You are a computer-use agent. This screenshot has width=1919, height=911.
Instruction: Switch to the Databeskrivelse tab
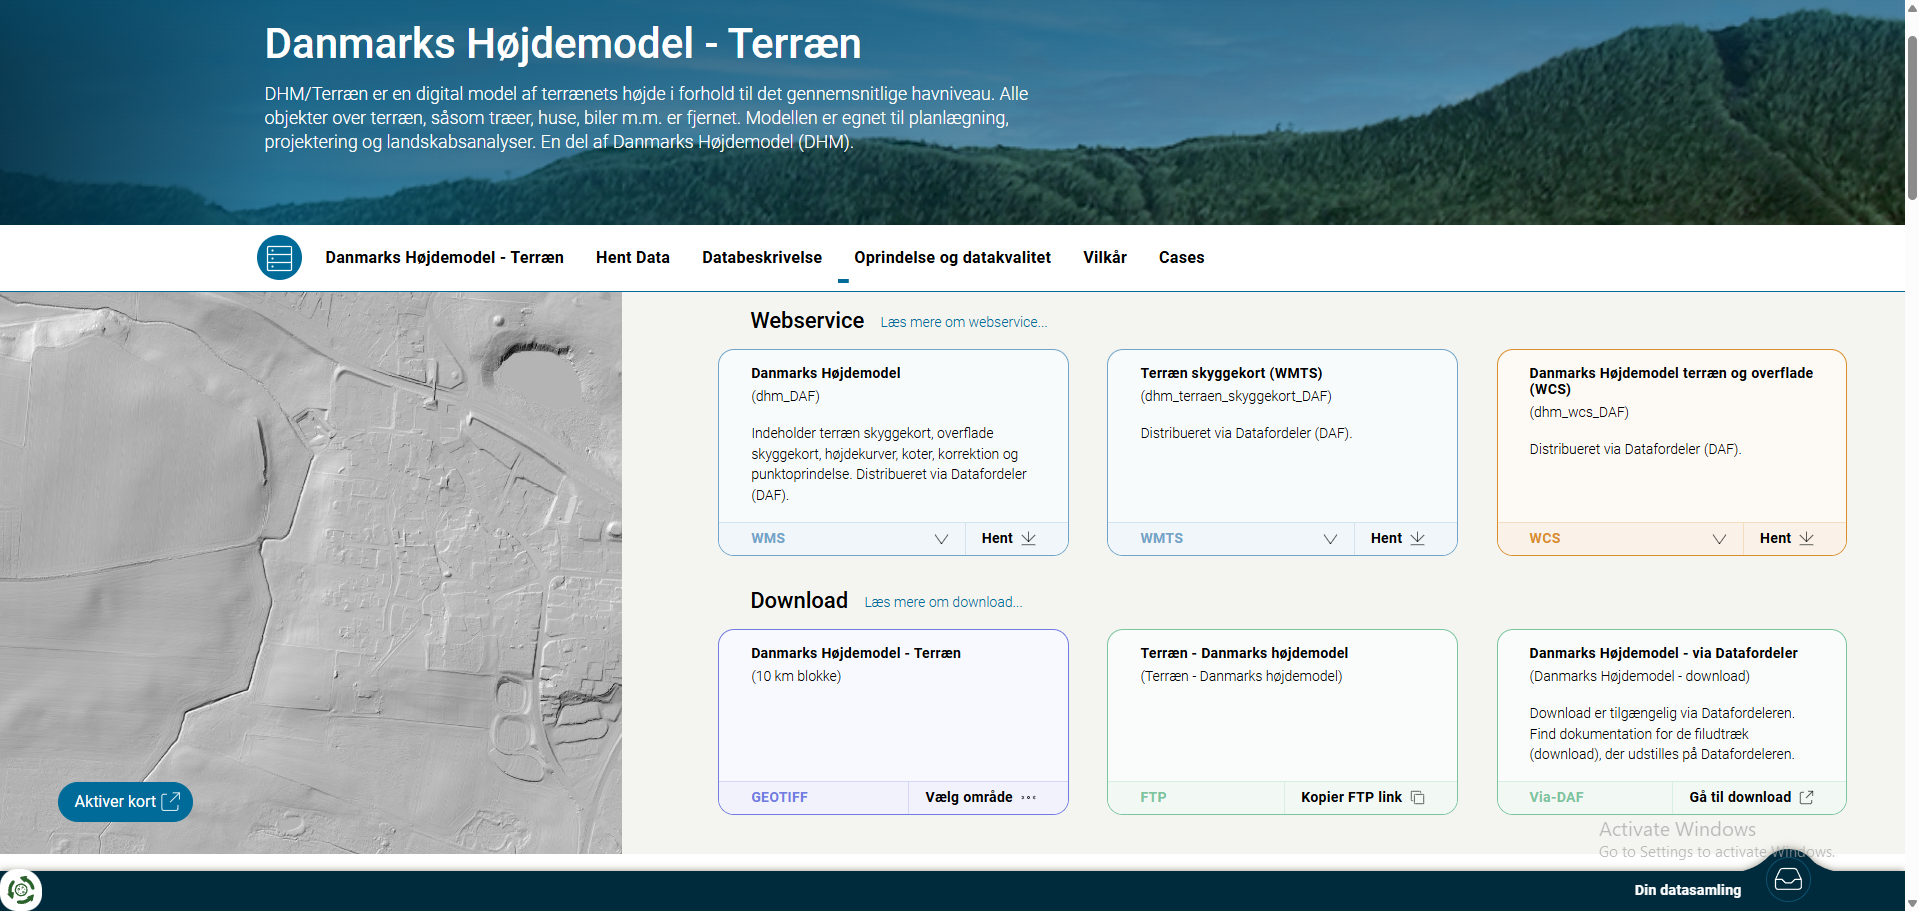pyautogui.click(x=762, y=257)
